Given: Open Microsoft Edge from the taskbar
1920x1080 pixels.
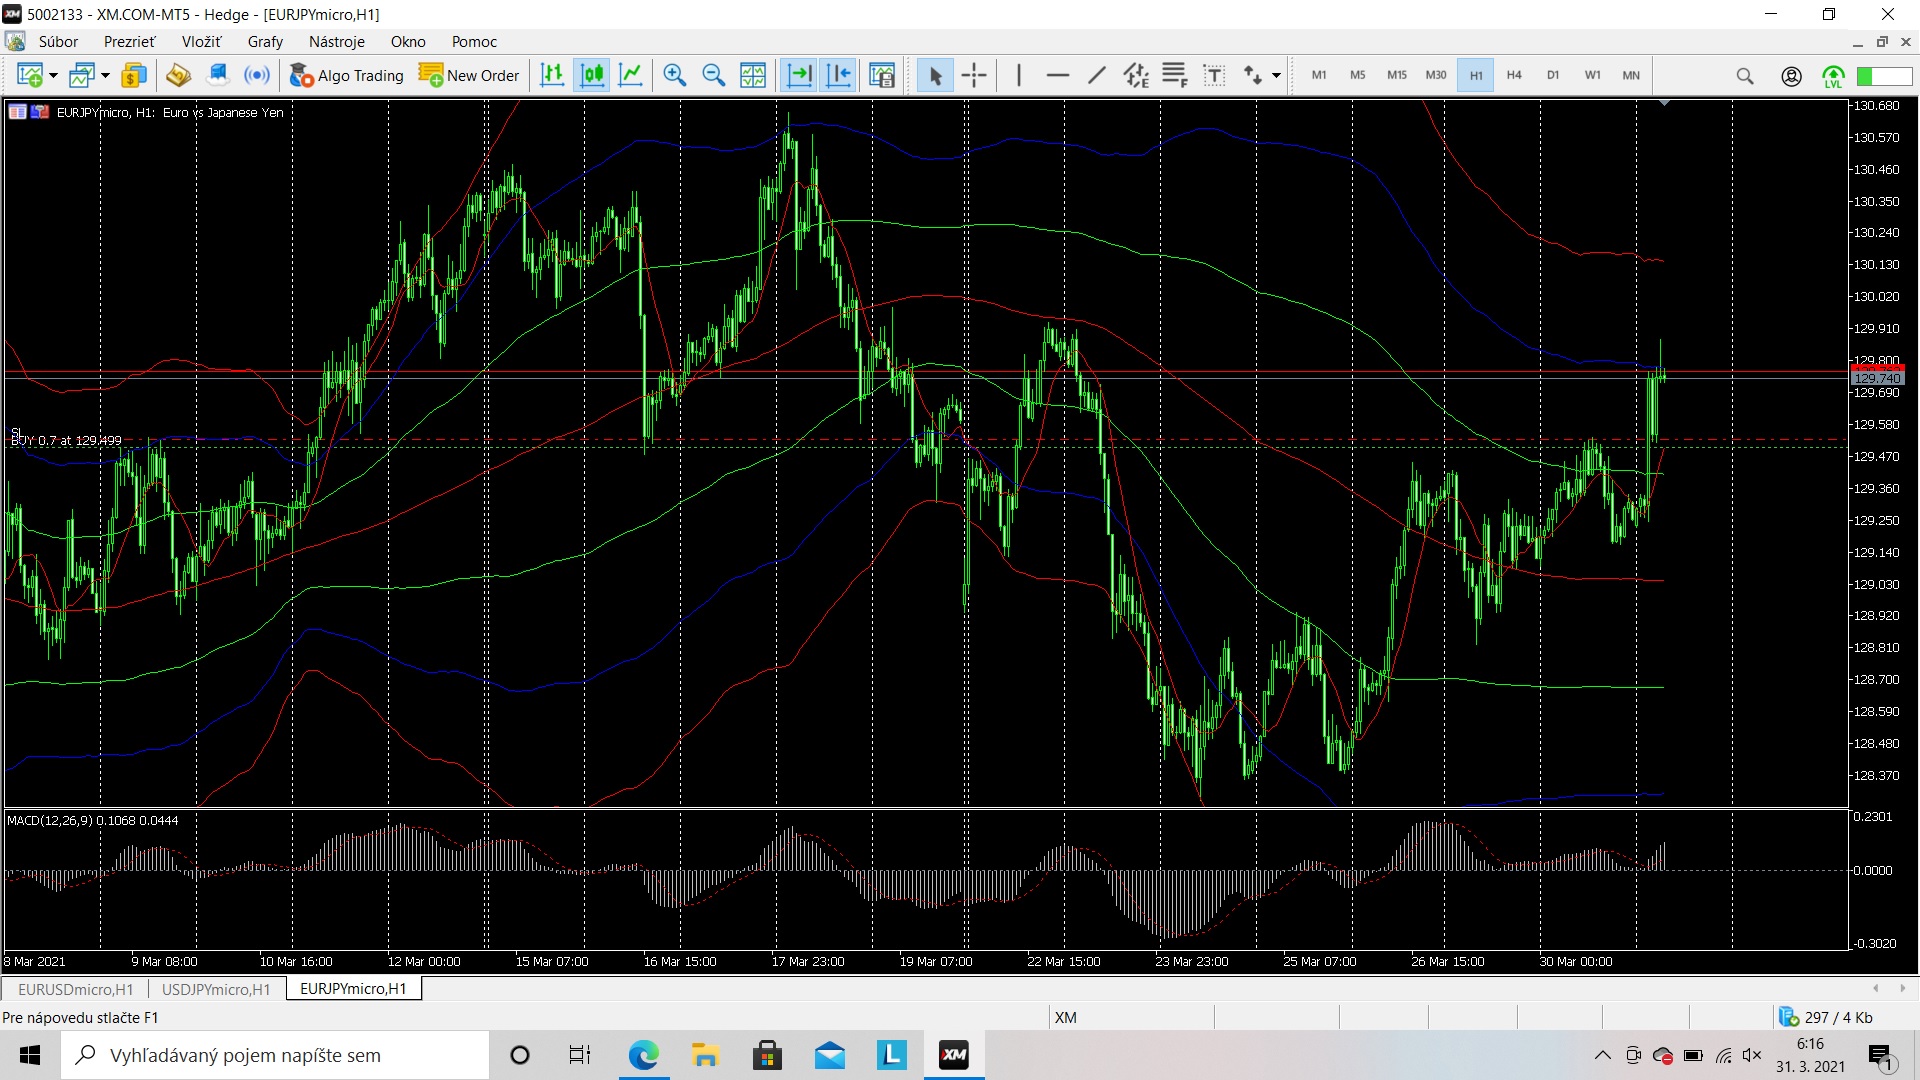Looking at the screenshot, I should point(643,1055).
